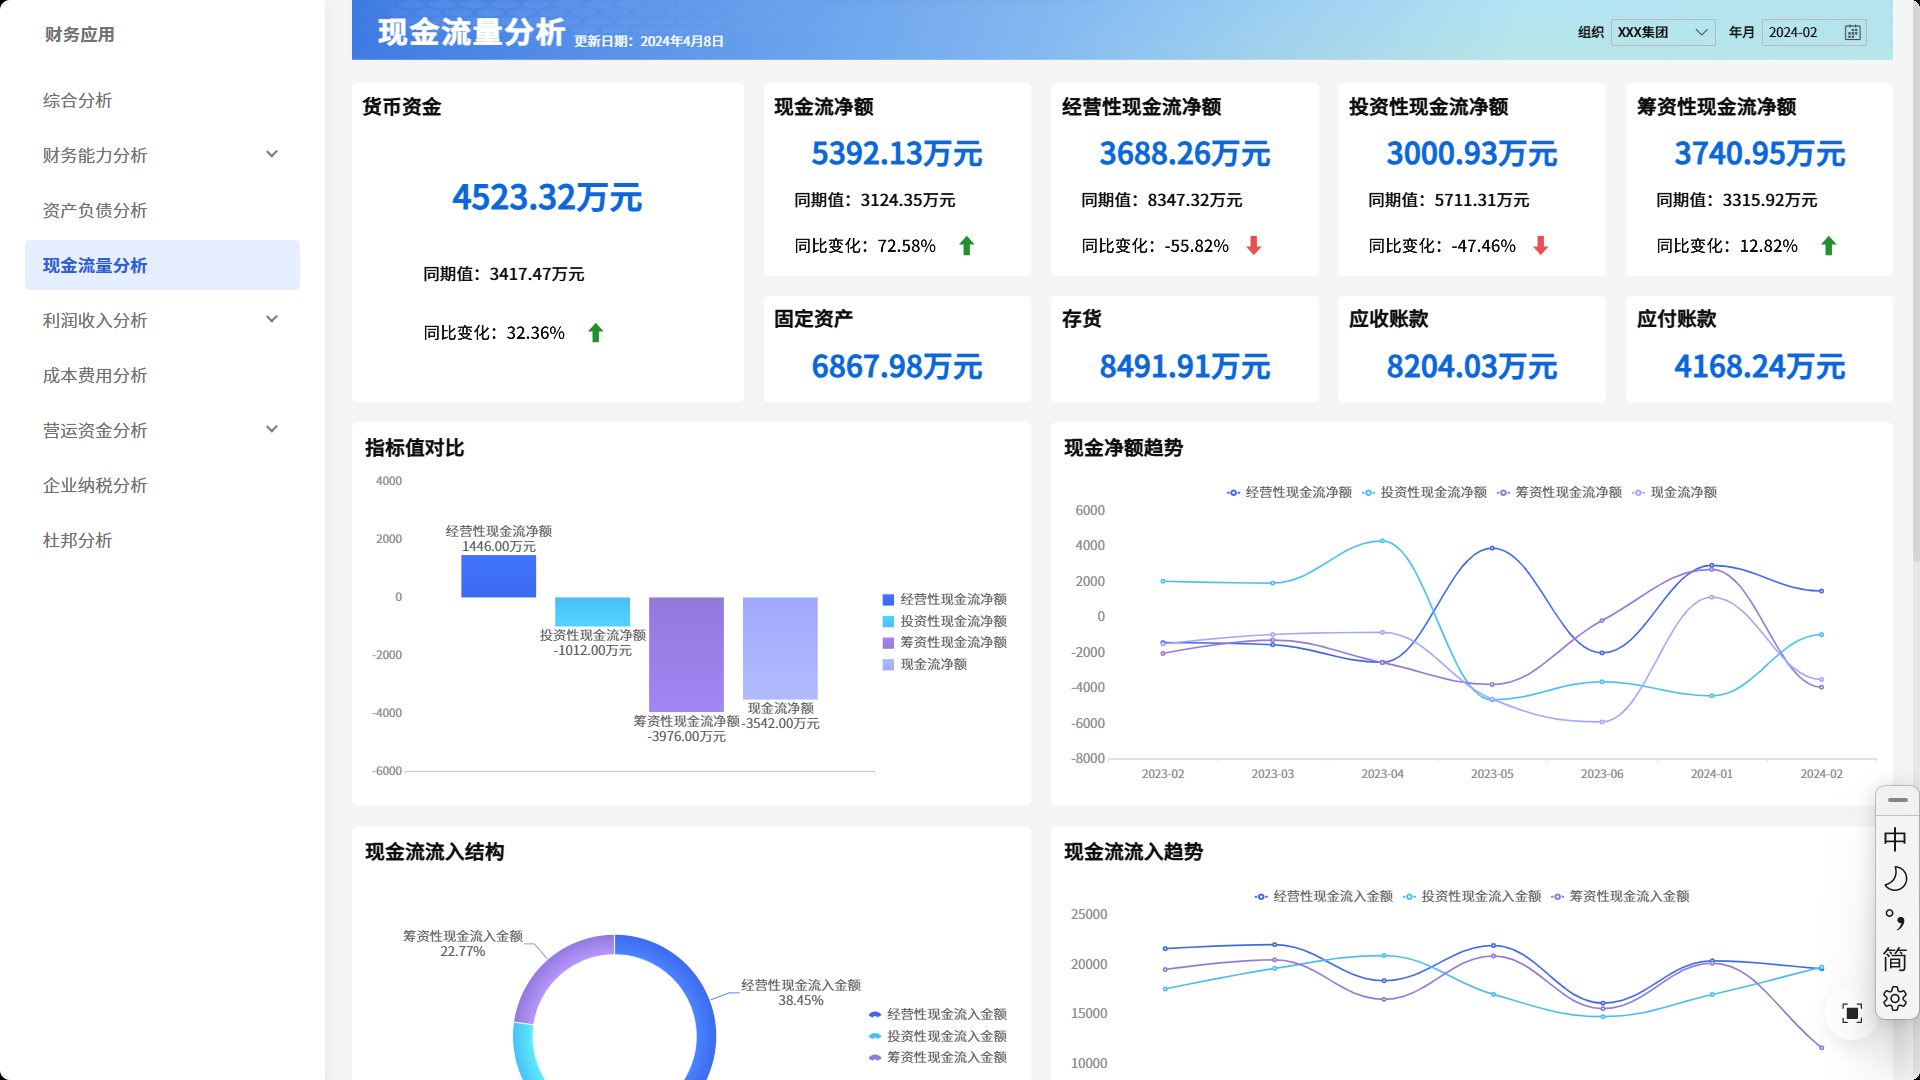The width and height of the screenshot is (1920, 1080).
Task: Open IME settings gear icon
Action: coord(1895,998)
